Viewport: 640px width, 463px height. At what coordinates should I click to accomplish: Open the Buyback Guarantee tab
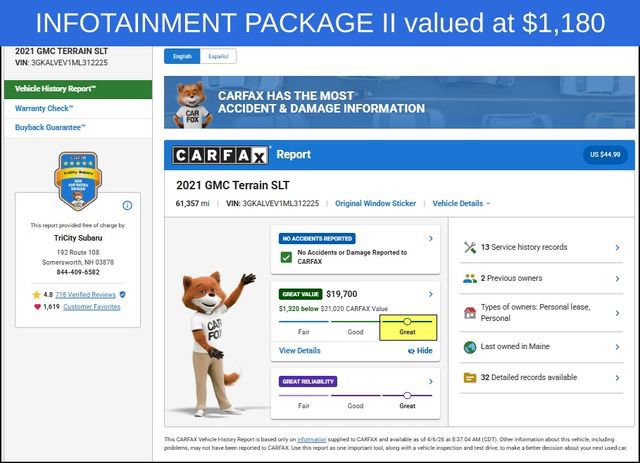pyautogui.click(x=50, y=127)
